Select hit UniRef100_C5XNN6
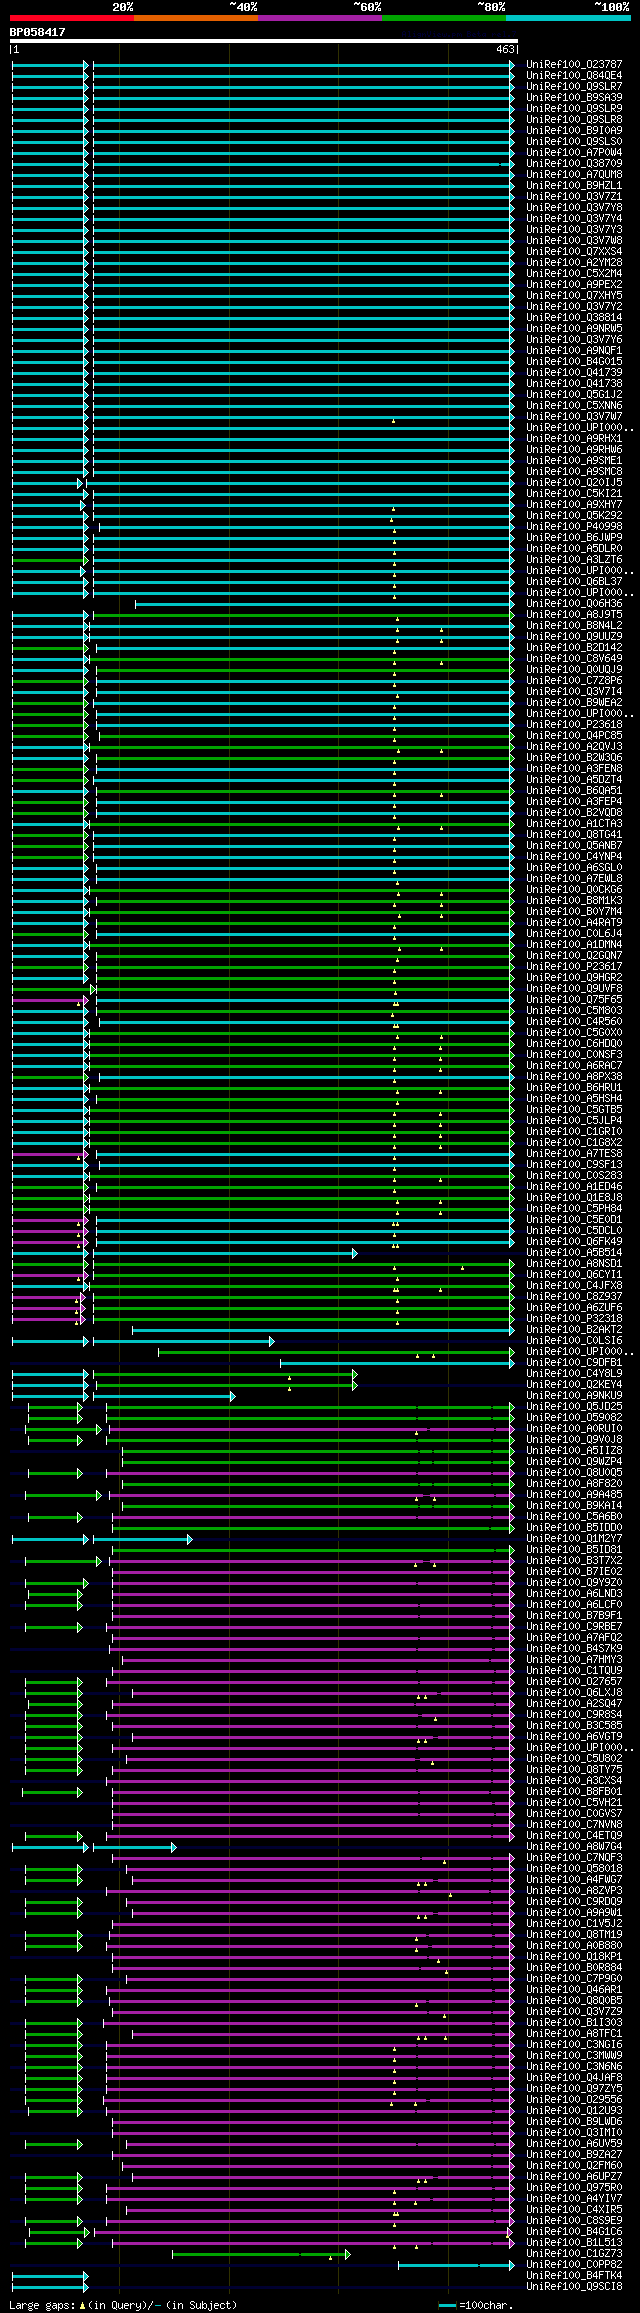Screen dimensions: 640x2313 pyautogui.click(x=574, y=405)
